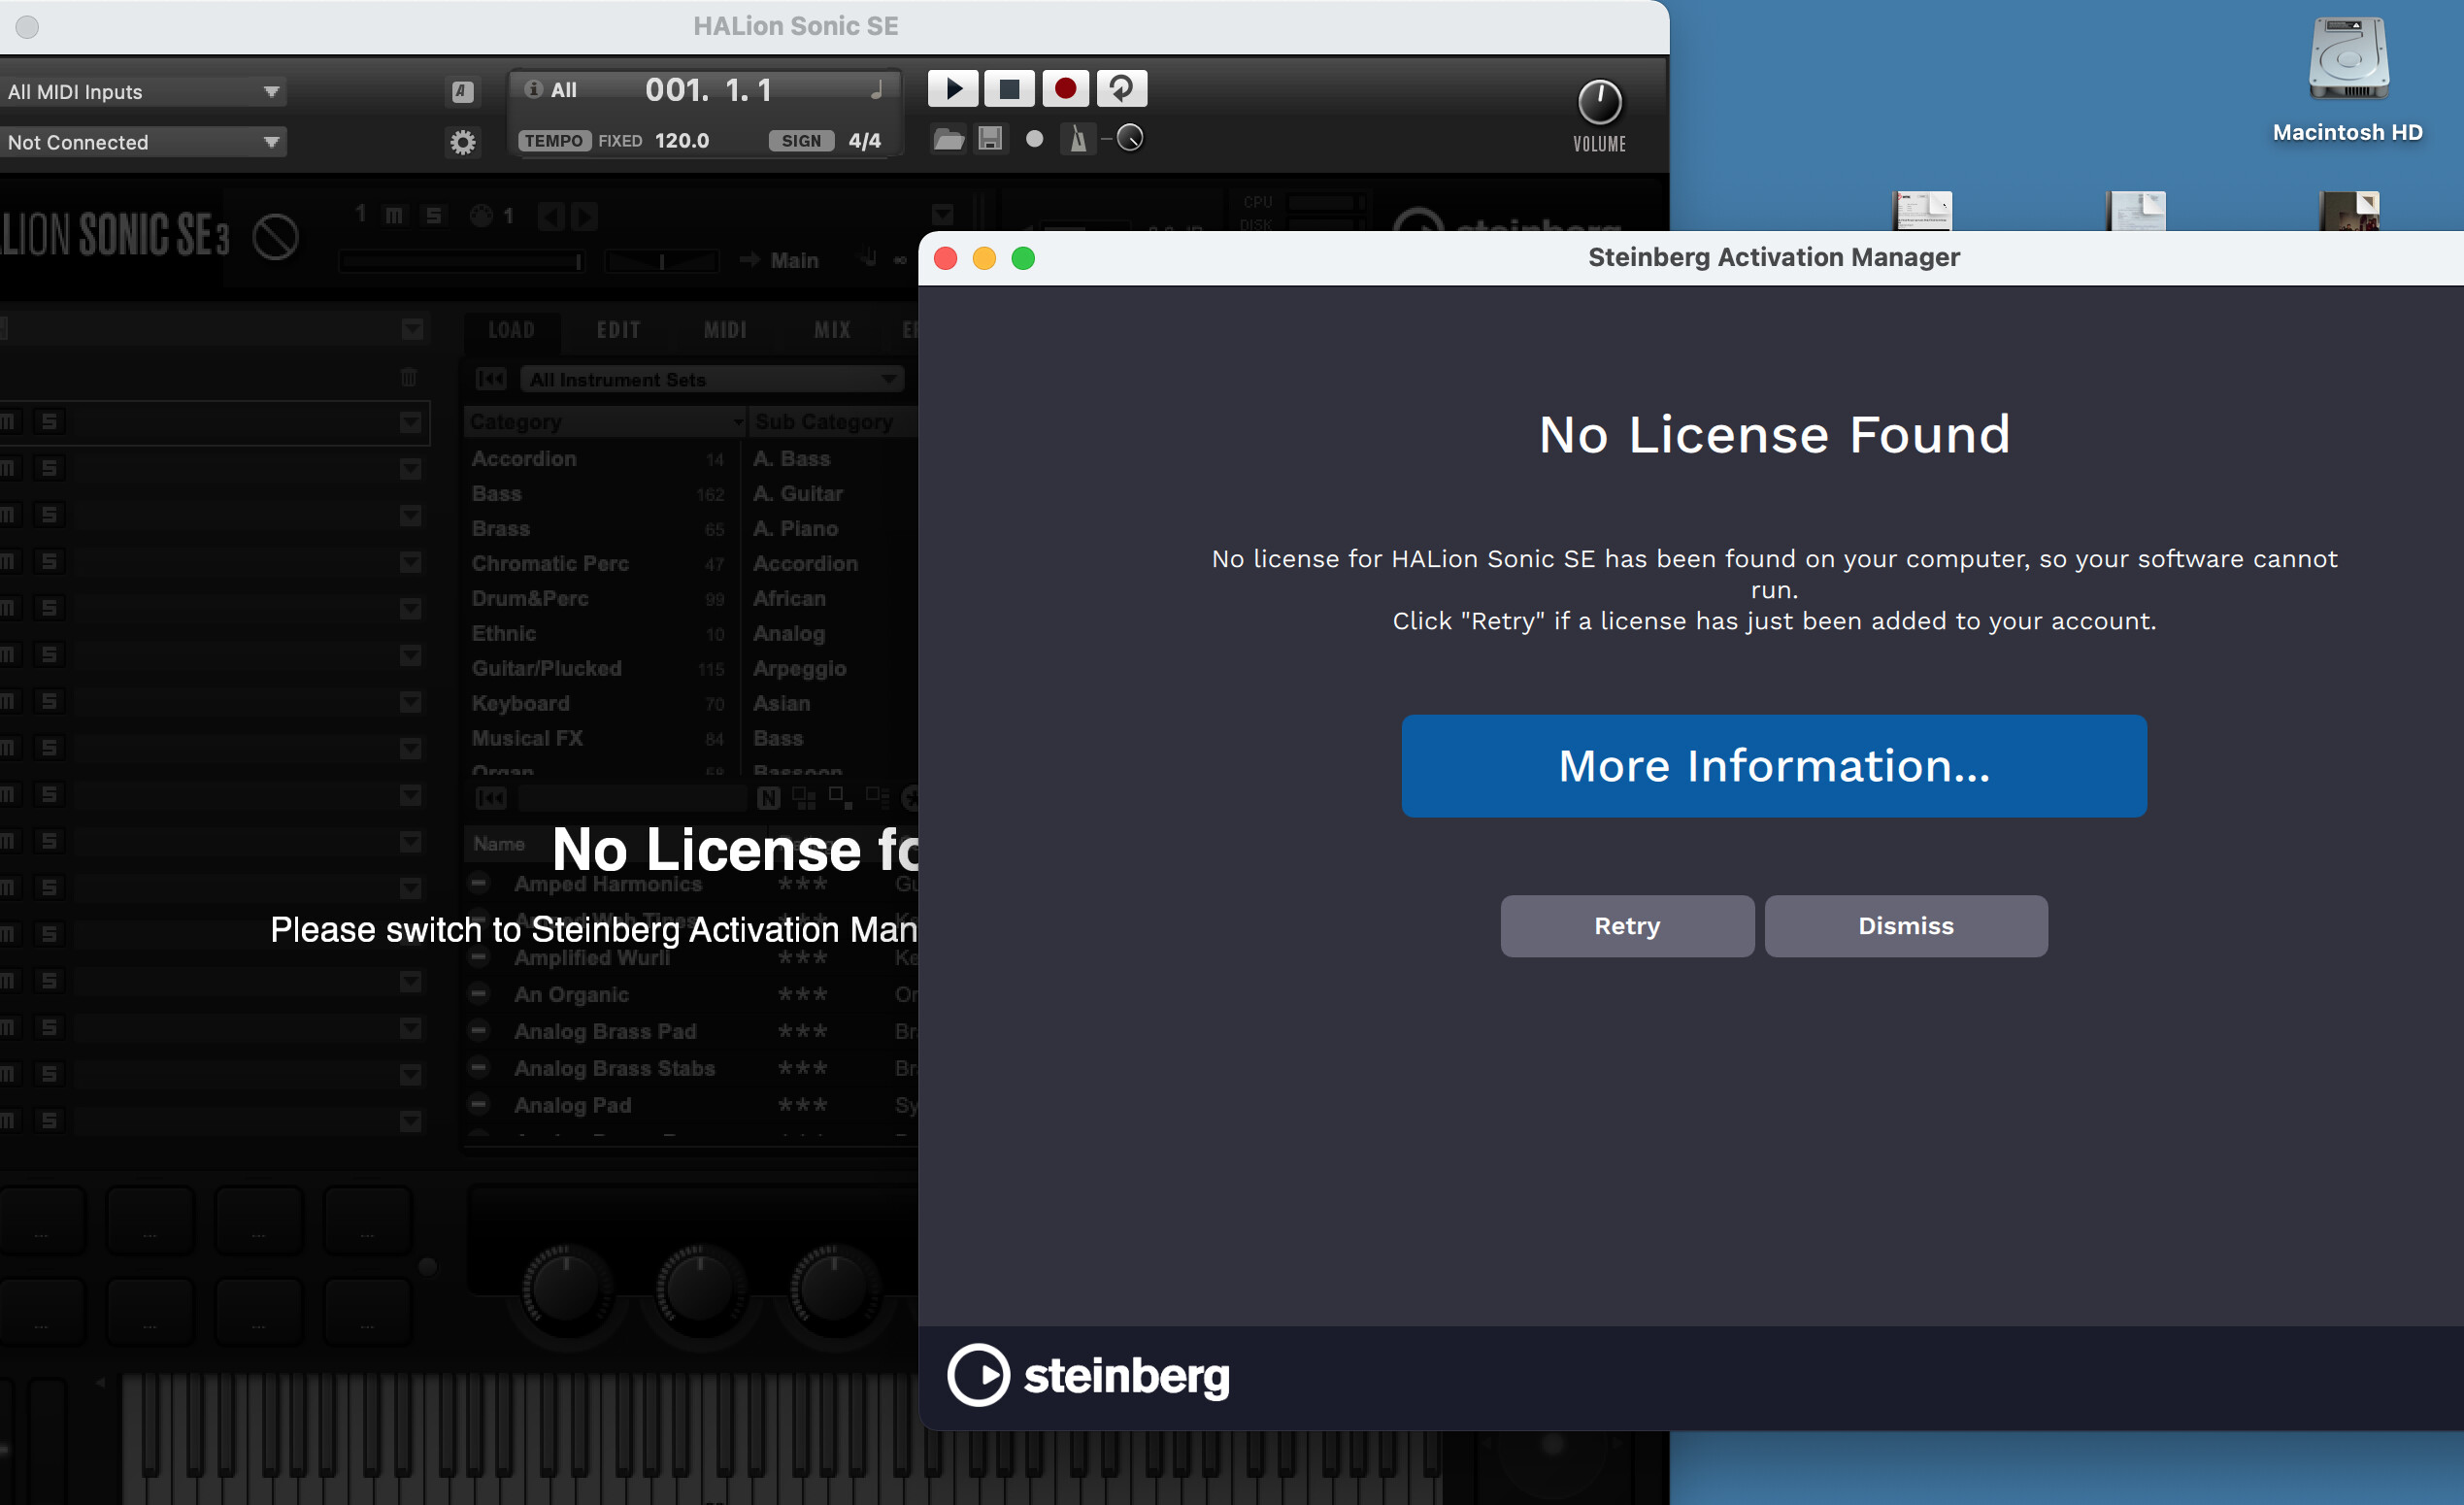Click the open MIDI file folder icon

coord(948,139)
